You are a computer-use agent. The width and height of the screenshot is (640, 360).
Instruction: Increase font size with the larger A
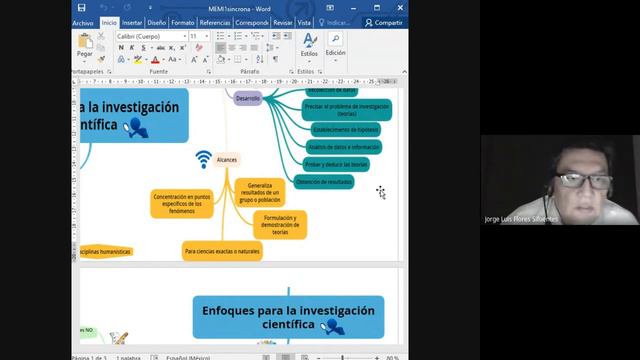(x=194, y=60)
